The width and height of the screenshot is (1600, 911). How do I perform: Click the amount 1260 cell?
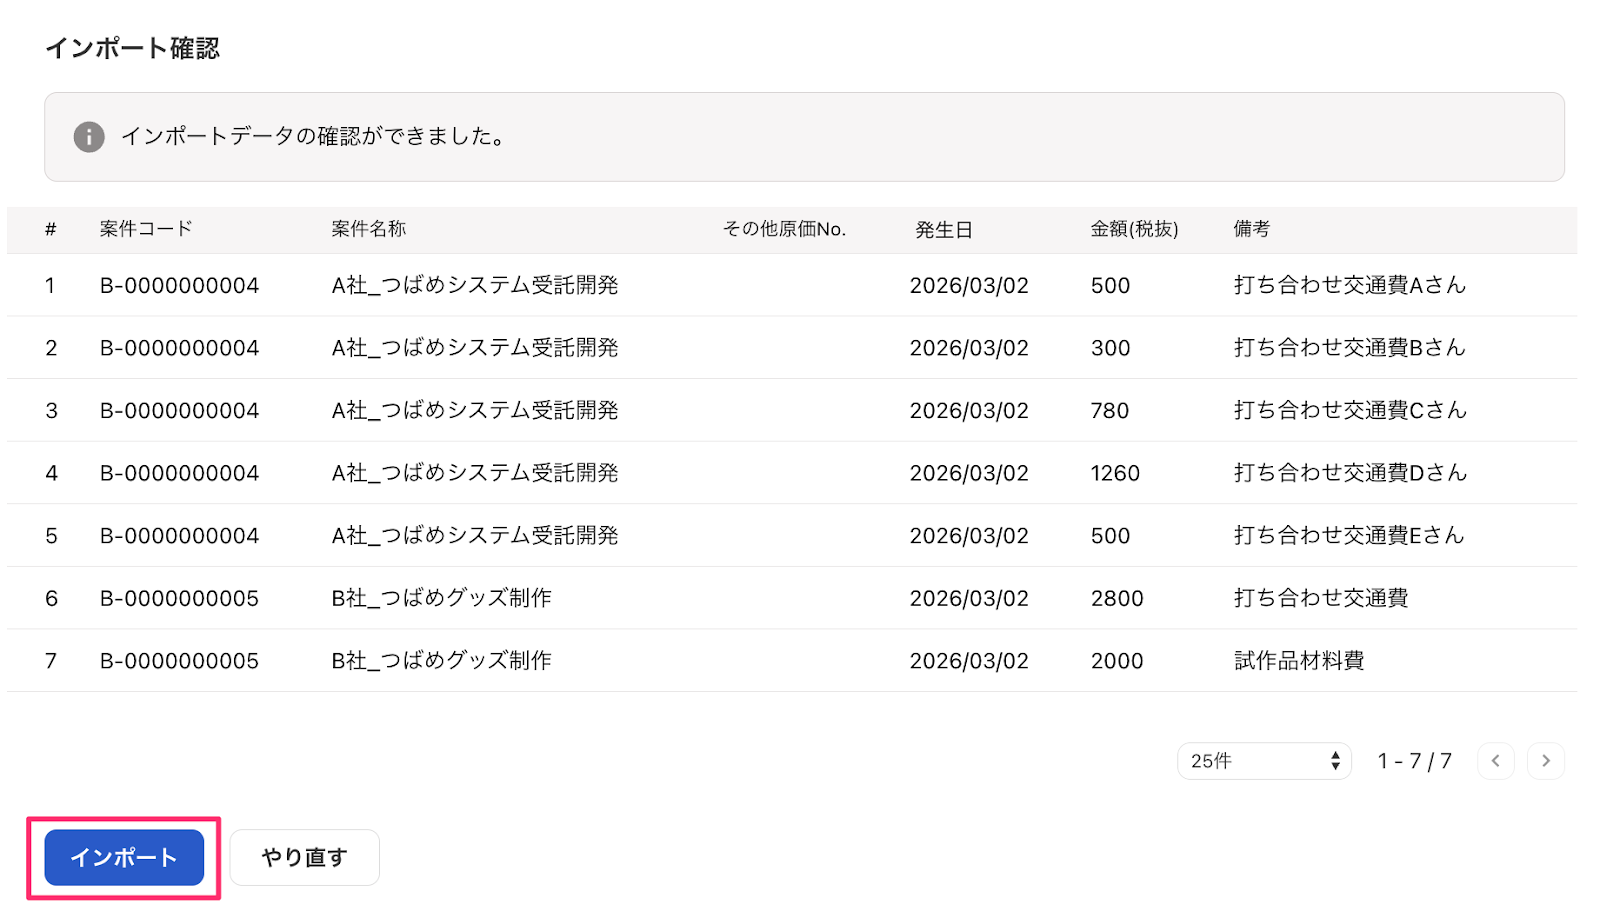(x=1115, y=473)
